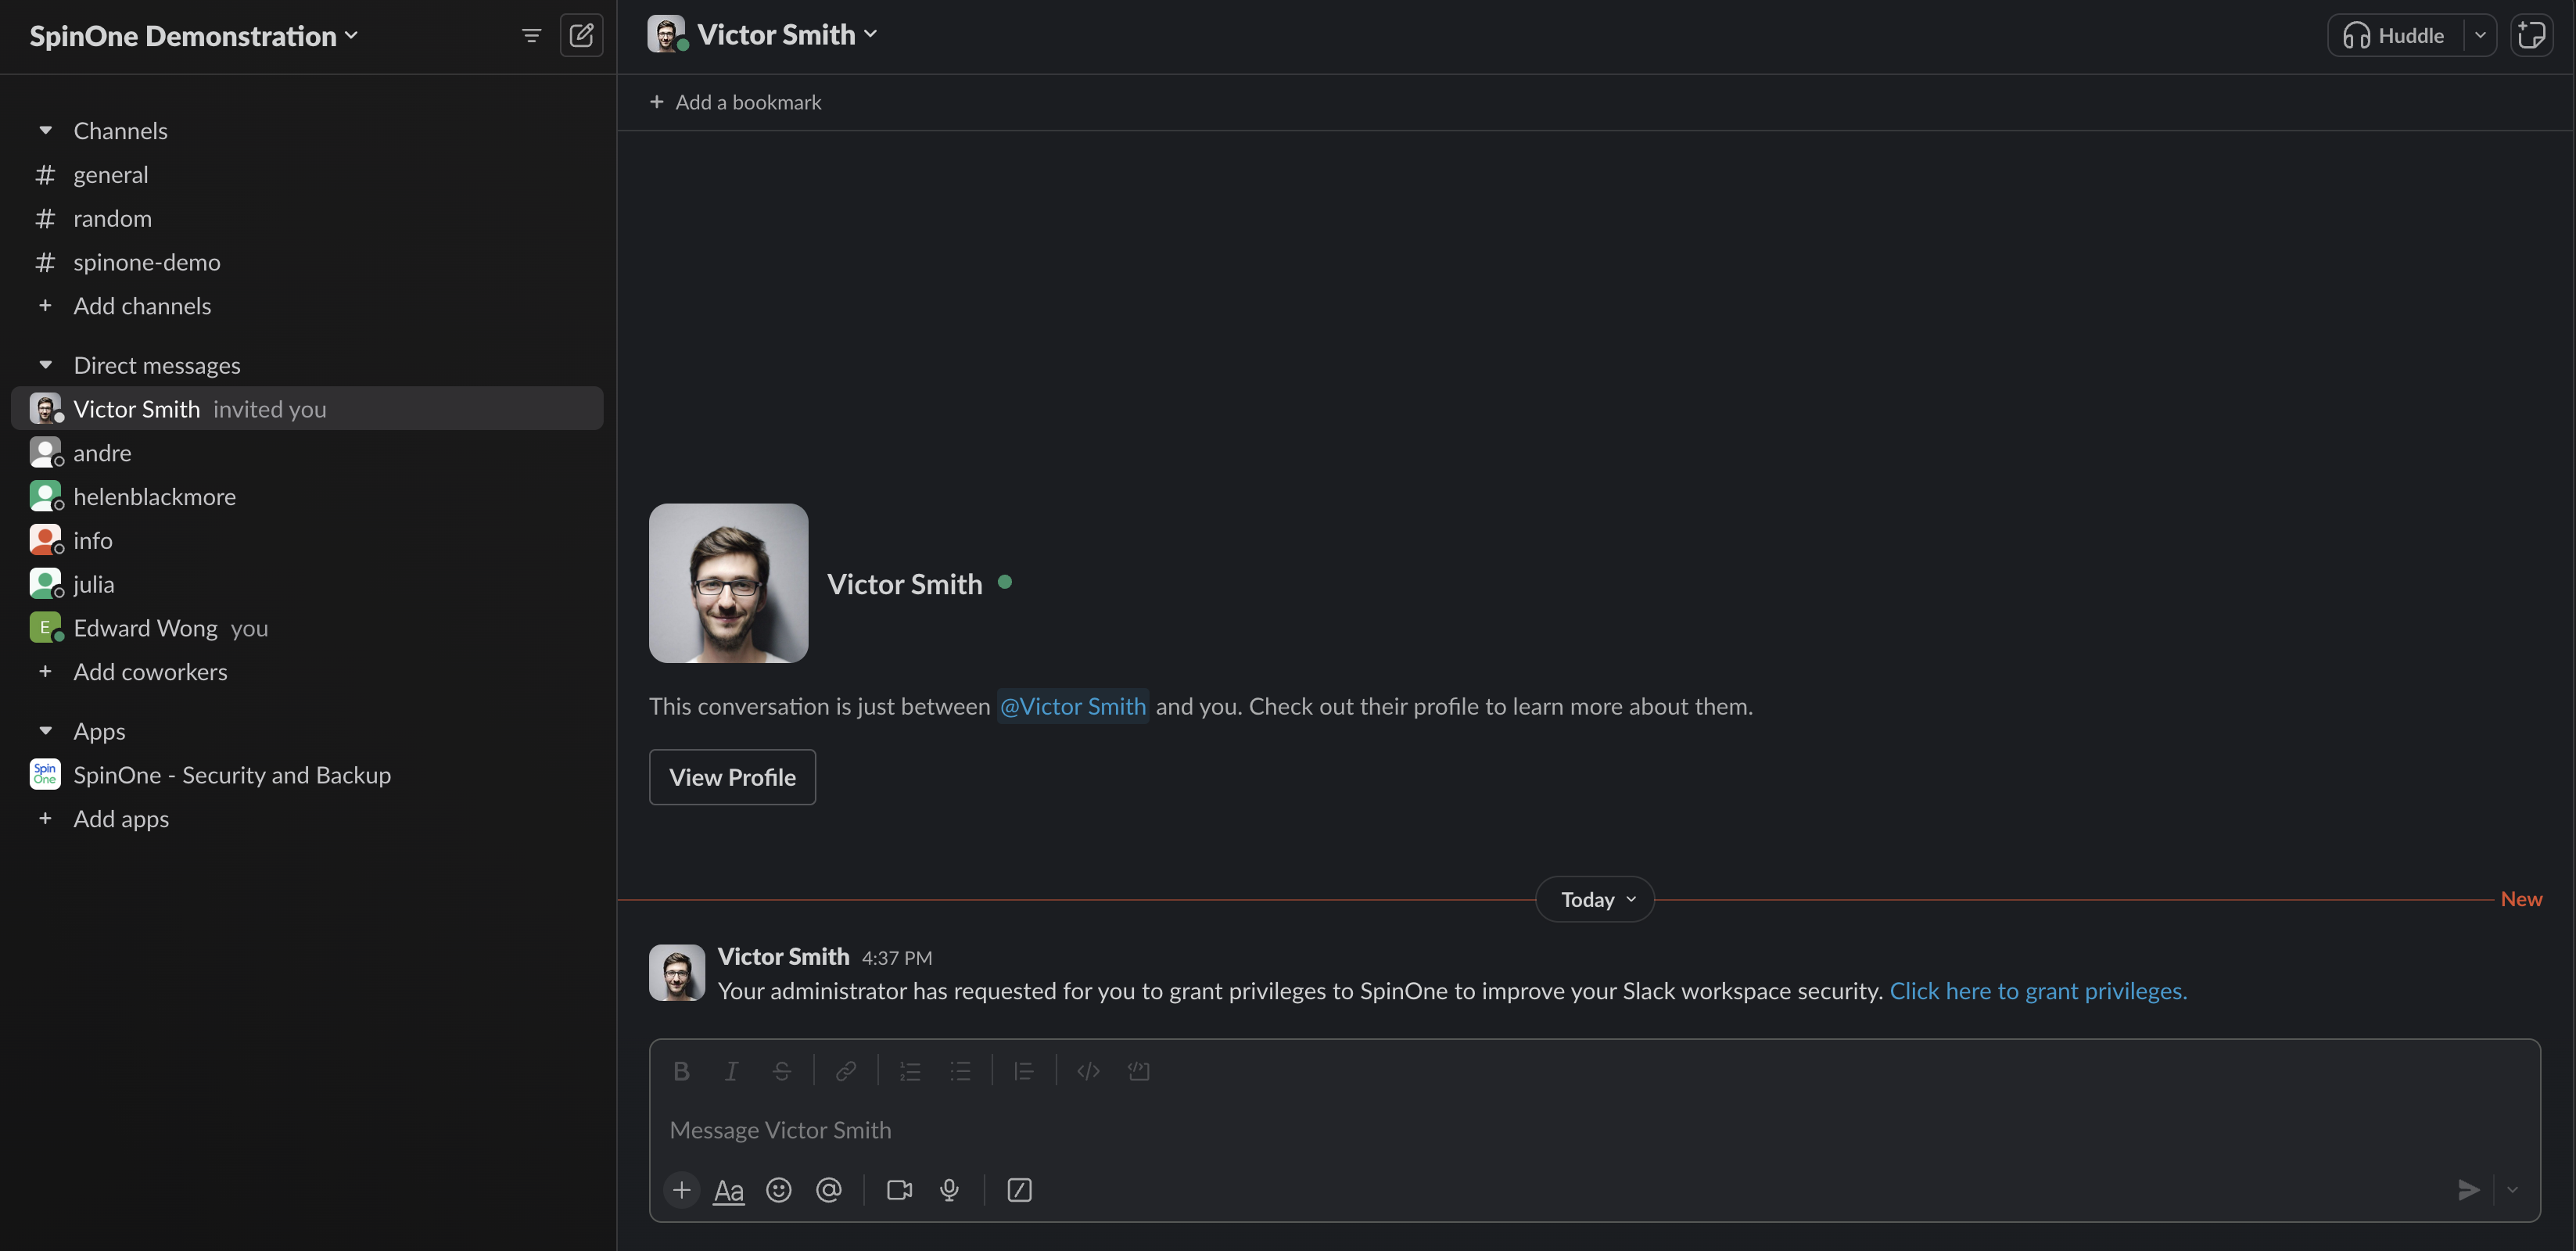Collapse the Channels section
This screenshot has height=1251, width=2576.
45,131
